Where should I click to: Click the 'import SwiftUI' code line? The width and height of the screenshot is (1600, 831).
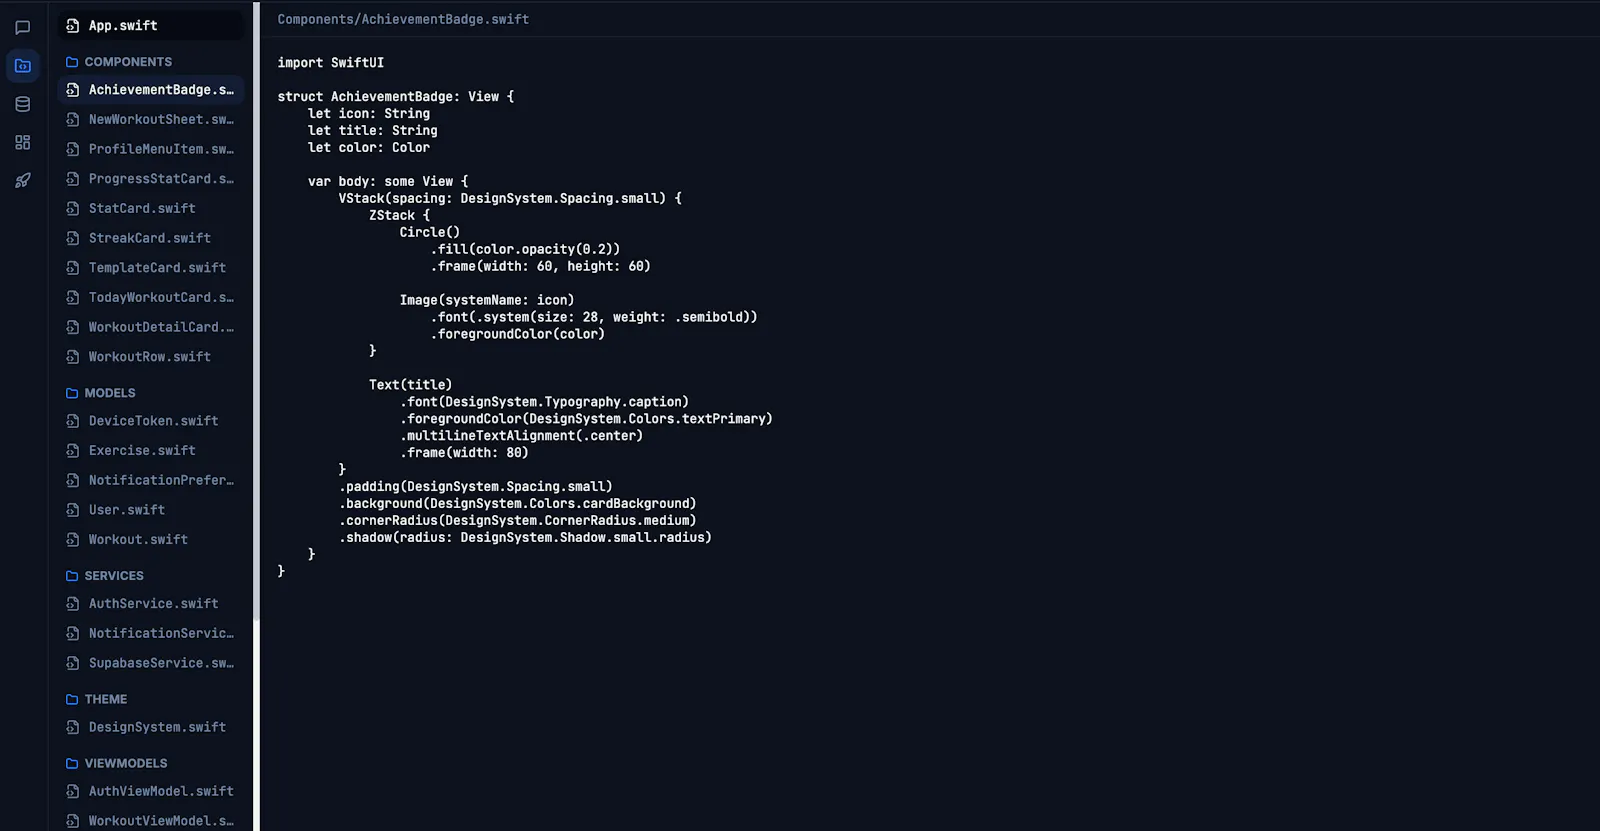point(331,62)
